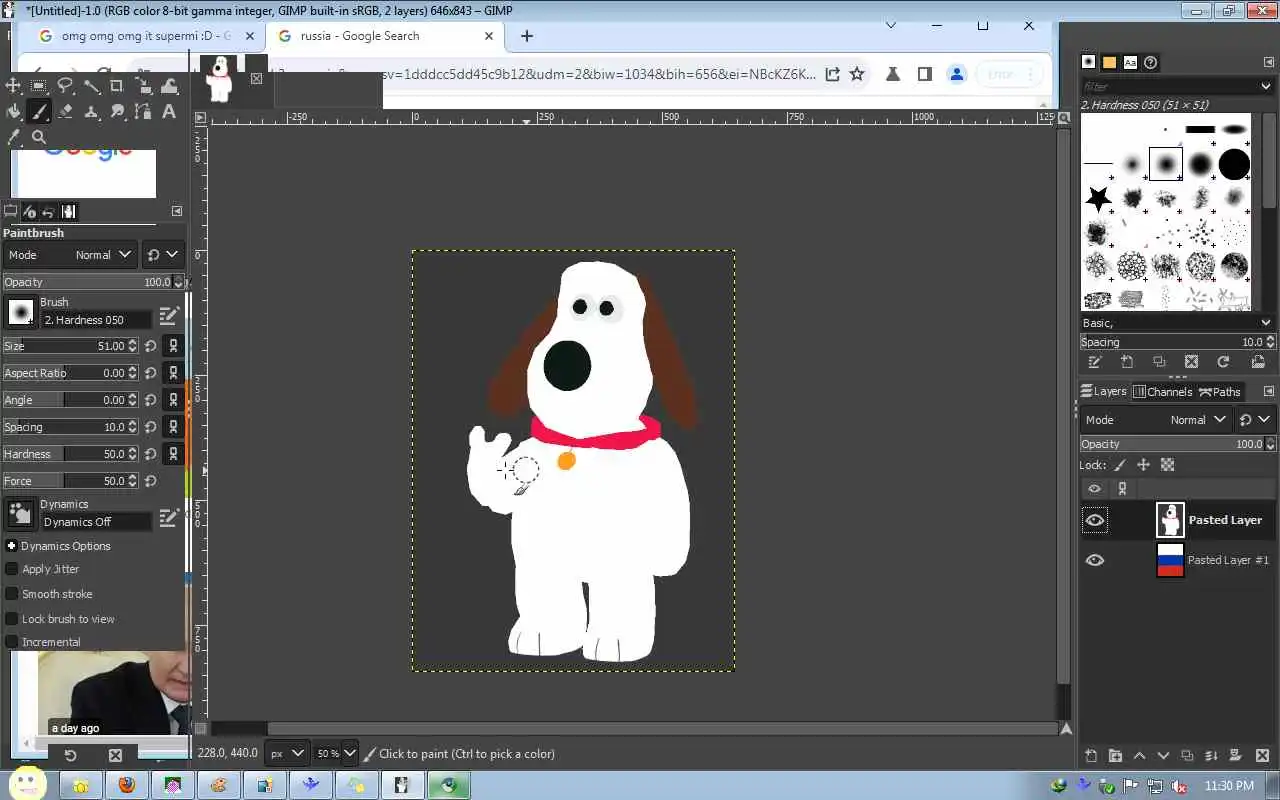Select the Fuzzy Select tool
The height and width of the screenshot is (800, 1280).
[x=91, y=86]
